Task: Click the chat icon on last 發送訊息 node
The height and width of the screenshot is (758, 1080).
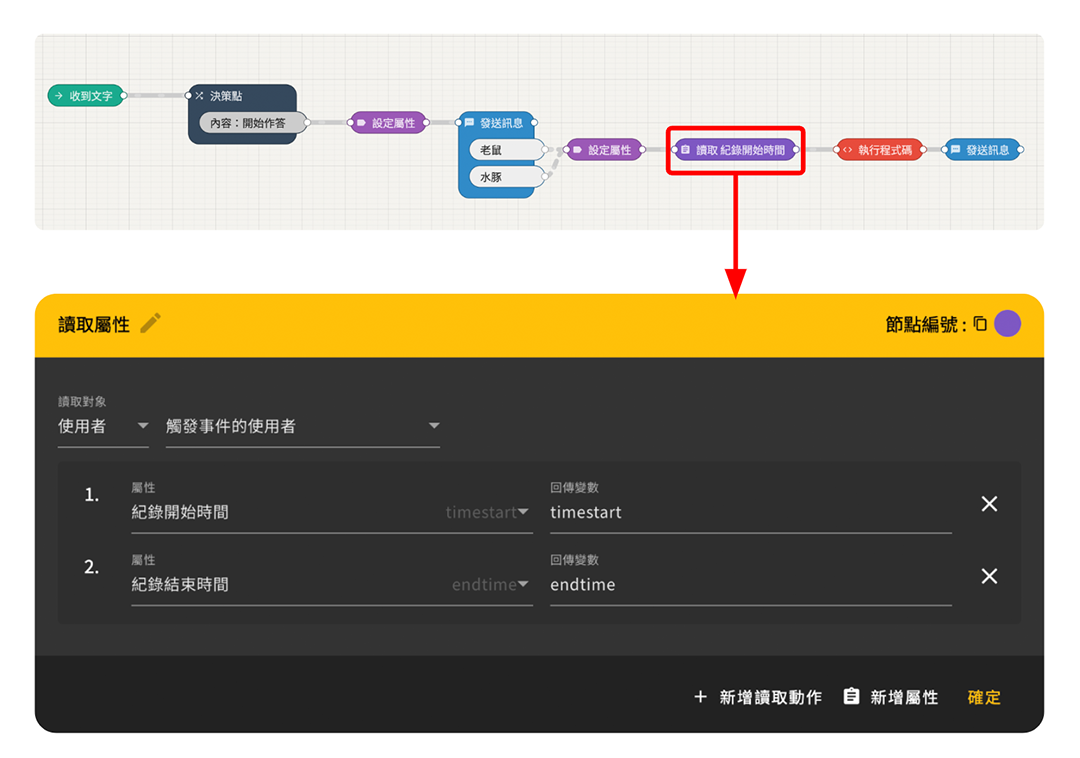Action: point(955,149)
